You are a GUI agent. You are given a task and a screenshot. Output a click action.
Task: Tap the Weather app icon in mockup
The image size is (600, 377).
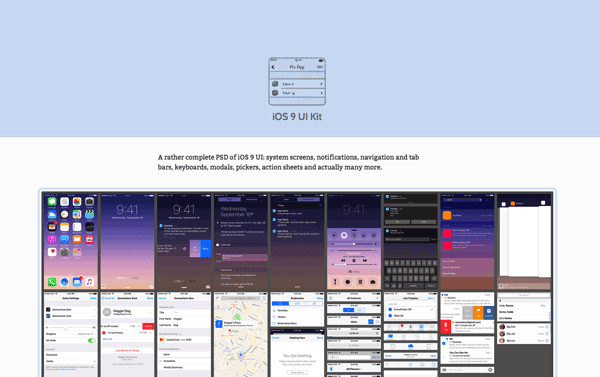click(52, 214)
